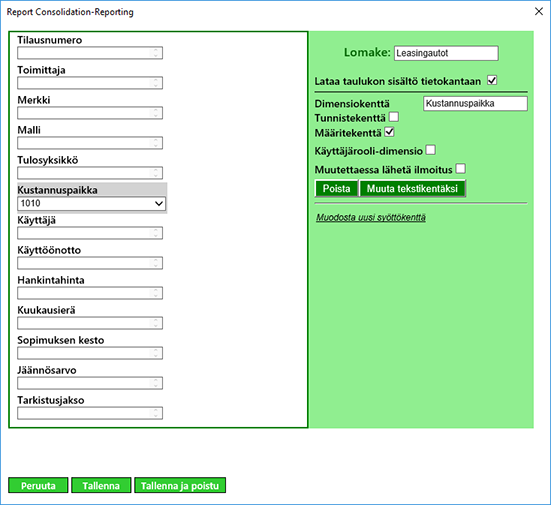Select the Toimittaja input field
551x505 pixels.
(90, 83)
